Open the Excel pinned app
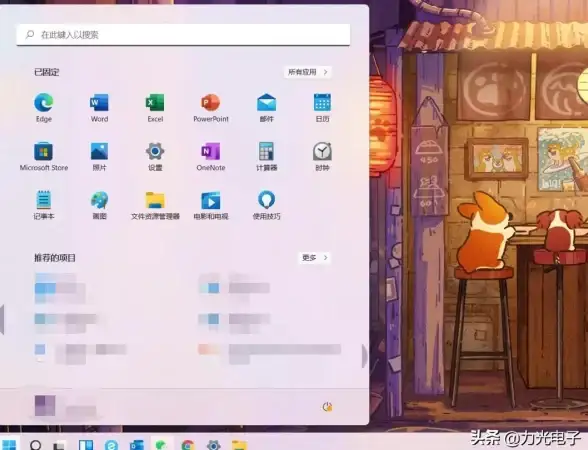Screen dimensions: 588x450 [155, 107]
